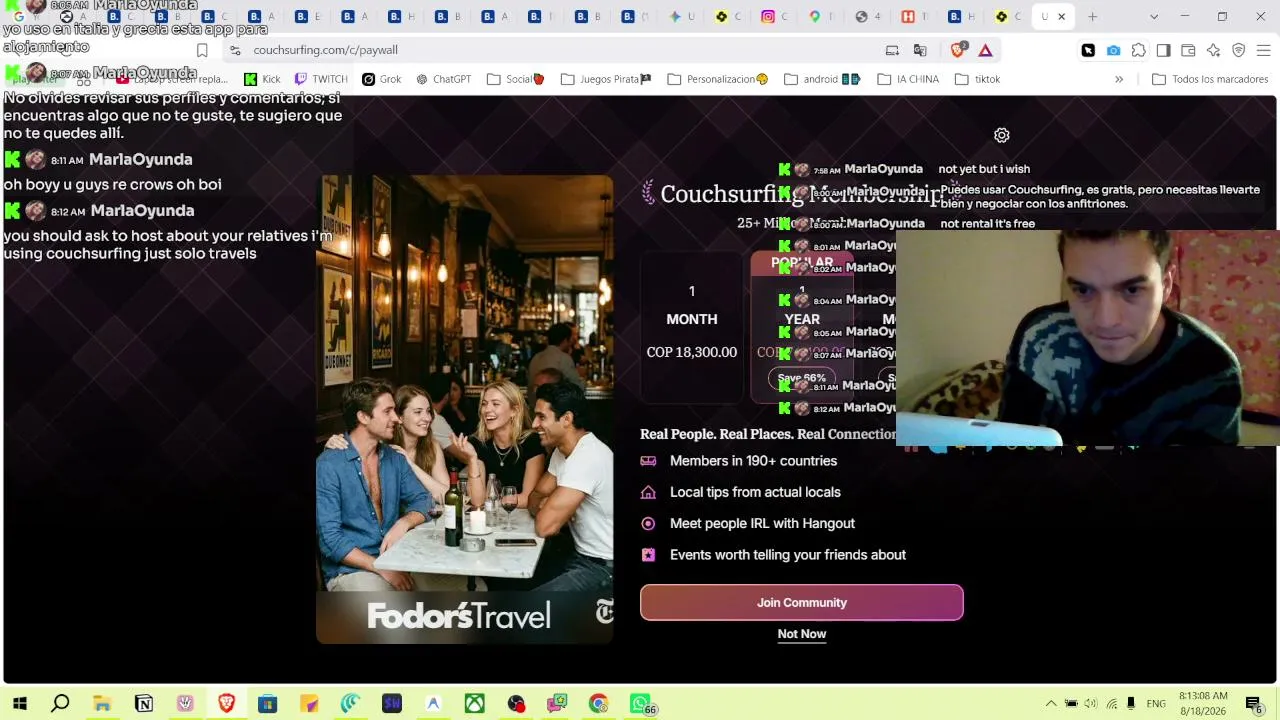This screenshot has width=1280, height=720.
Task: Toggle the browser sidebar panel
Action: pos(1163,50)
